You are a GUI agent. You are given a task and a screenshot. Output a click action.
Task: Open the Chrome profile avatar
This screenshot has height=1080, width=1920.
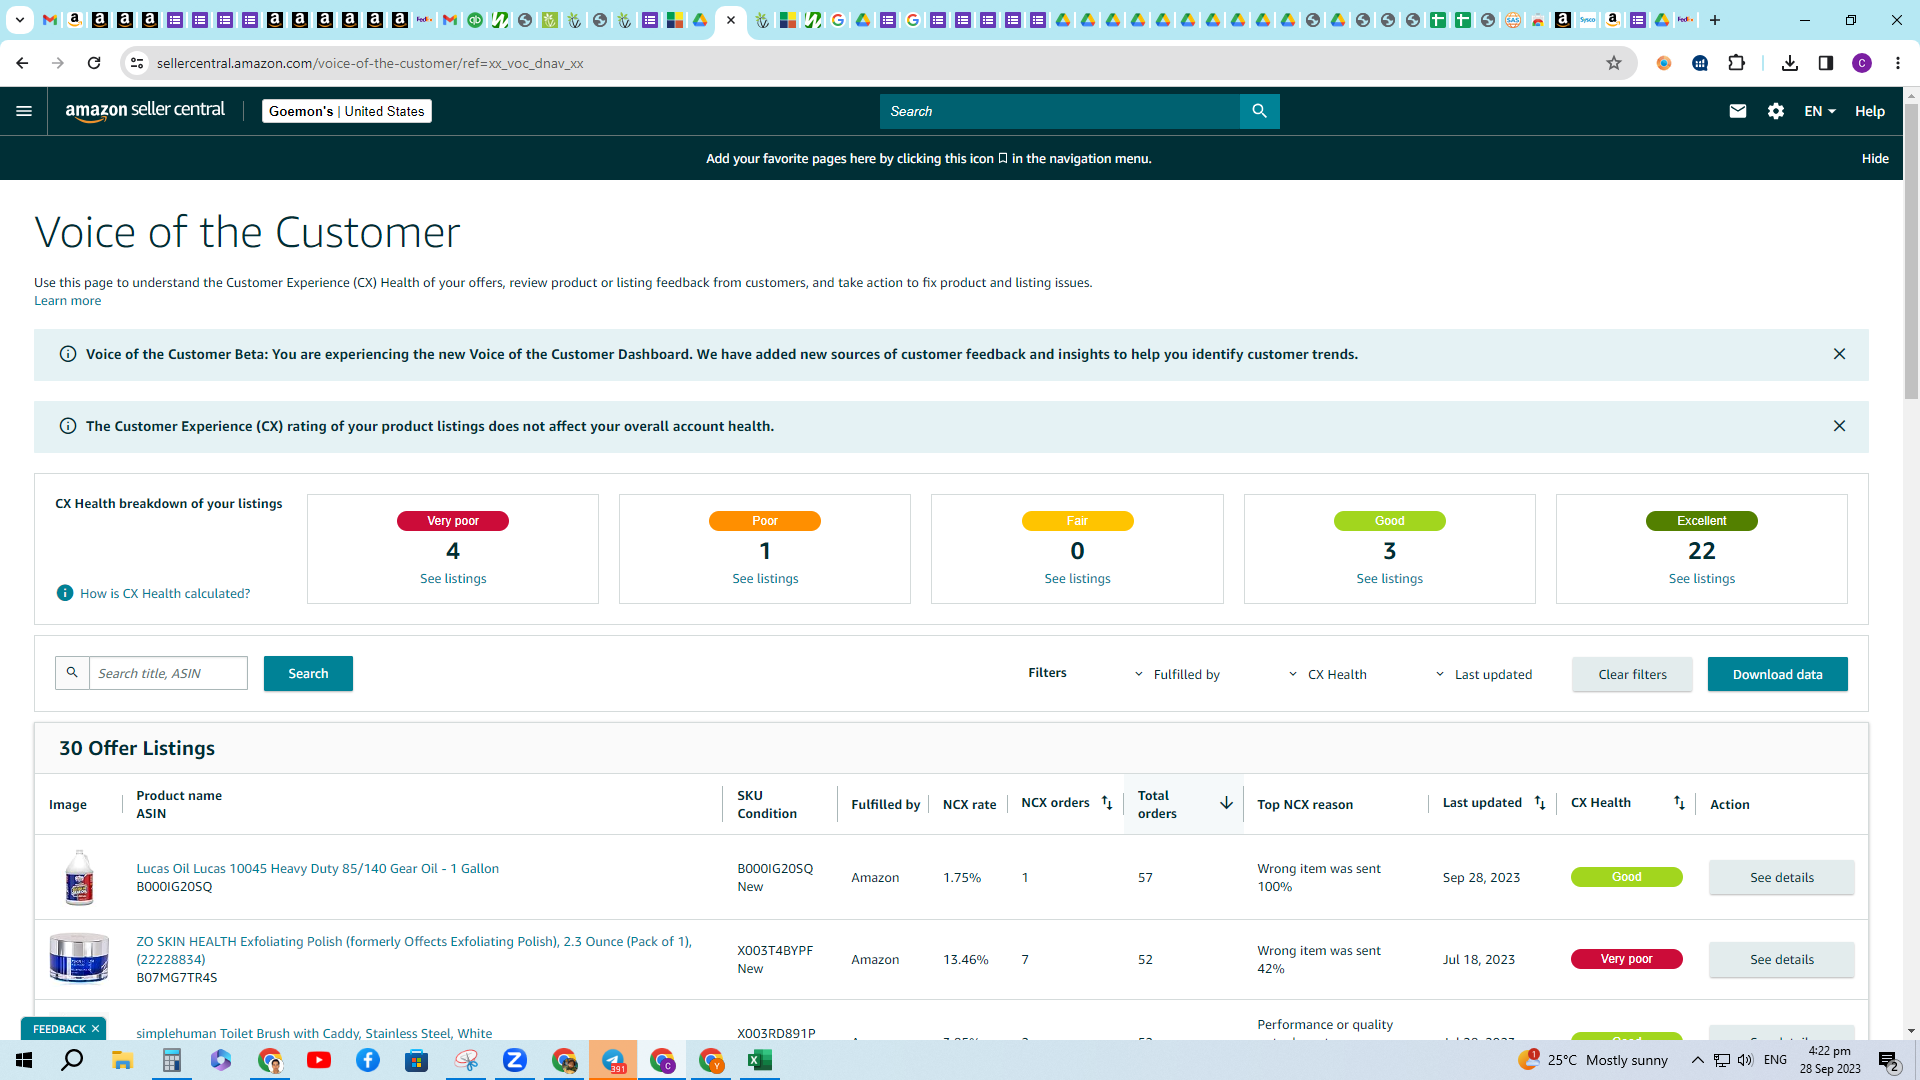[1862, 63]
